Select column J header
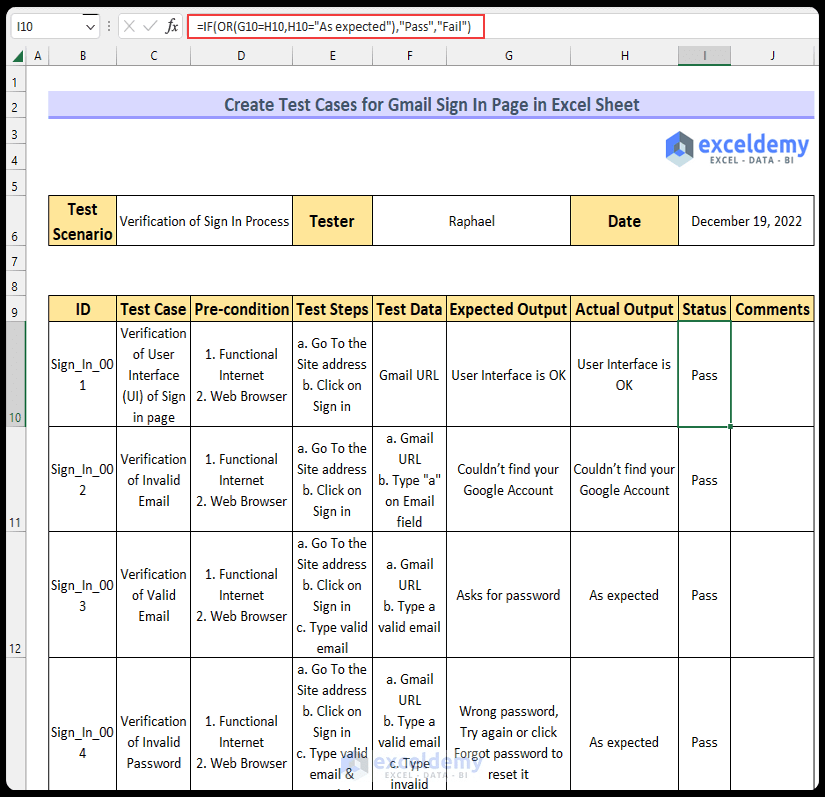Image resolution: width=825 pixels, height=797 pixels. pyautogui.click(x=772, y=55)
